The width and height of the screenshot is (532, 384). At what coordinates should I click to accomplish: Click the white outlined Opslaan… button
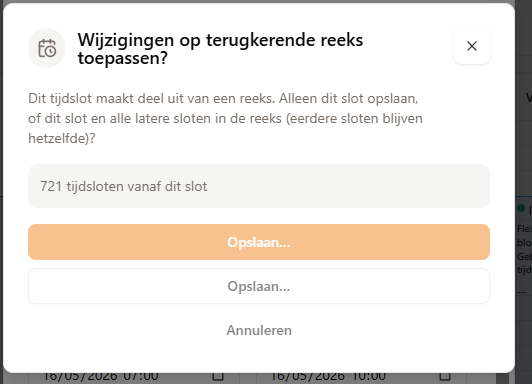pyautogui.click(x=259, y=286)
